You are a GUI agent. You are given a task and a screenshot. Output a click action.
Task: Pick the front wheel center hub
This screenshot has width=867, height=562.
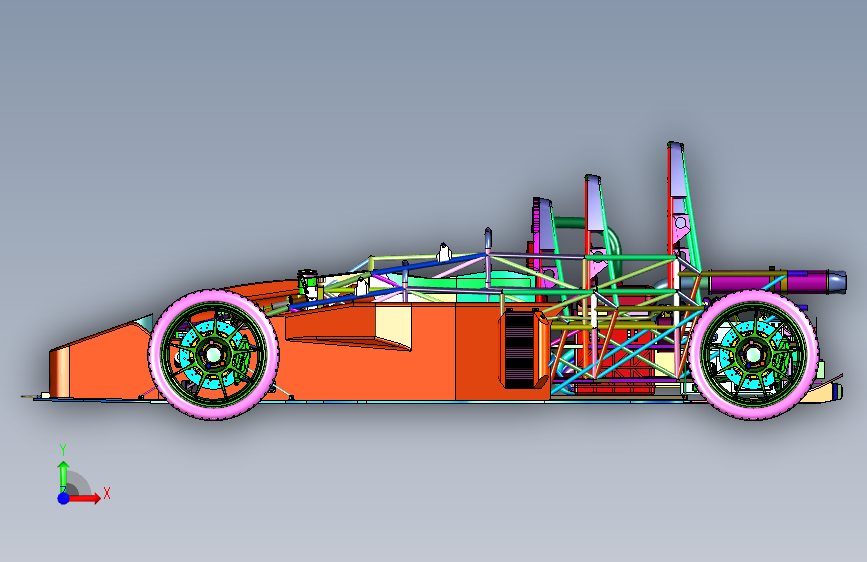[x=212, y=355]
